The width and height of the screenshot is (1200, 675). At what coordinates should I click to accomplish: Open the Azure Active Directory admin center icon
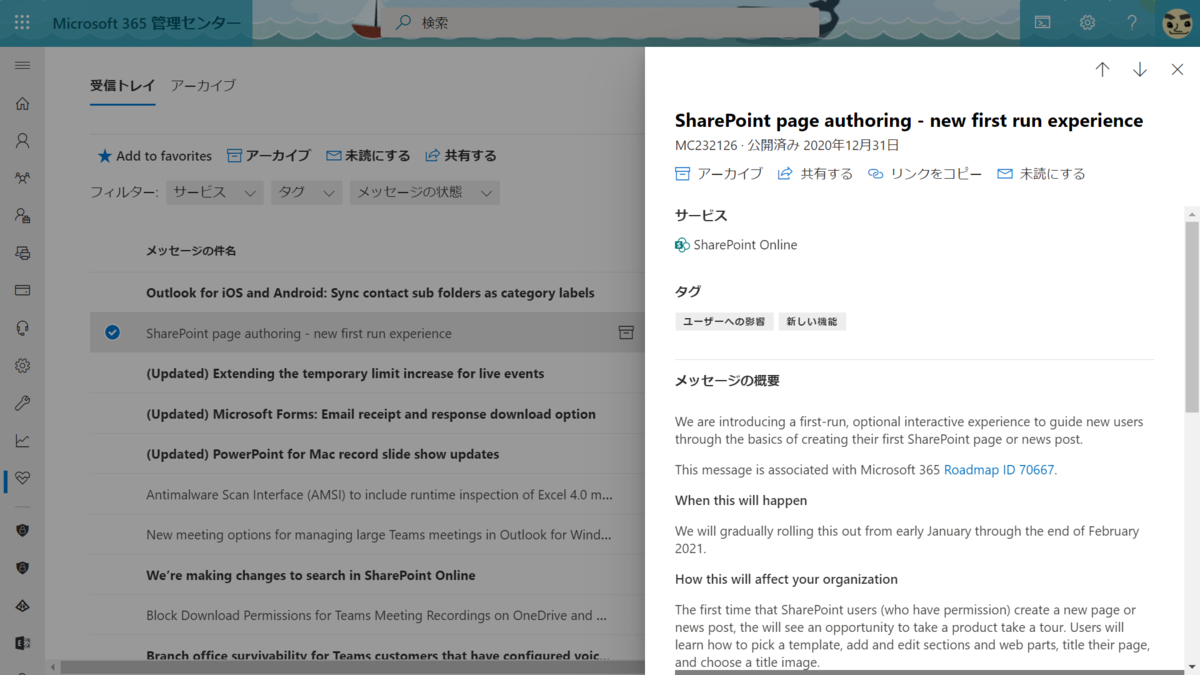click(x=22, y=605)
